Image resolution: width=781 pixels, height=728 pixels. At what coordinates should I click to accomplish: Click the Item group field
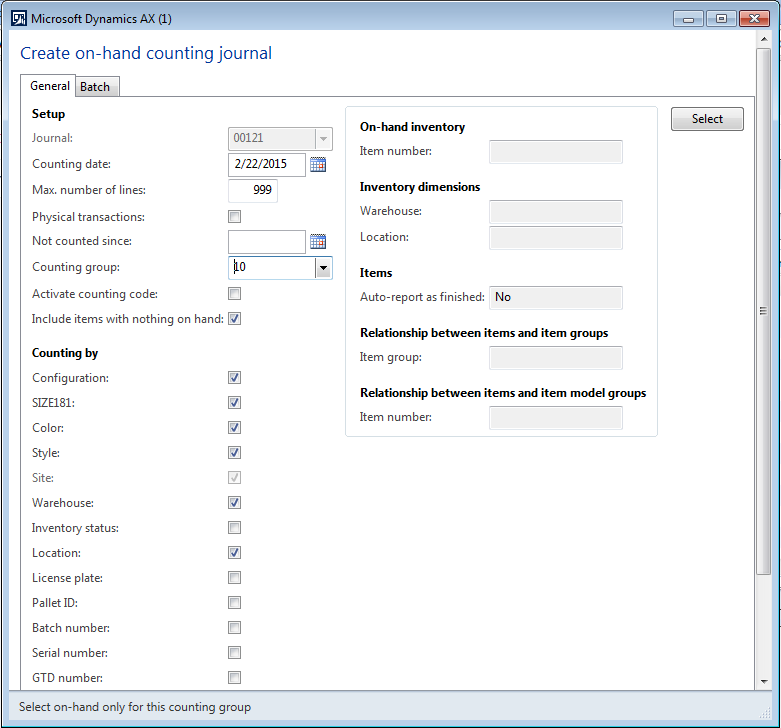(556, 358)
